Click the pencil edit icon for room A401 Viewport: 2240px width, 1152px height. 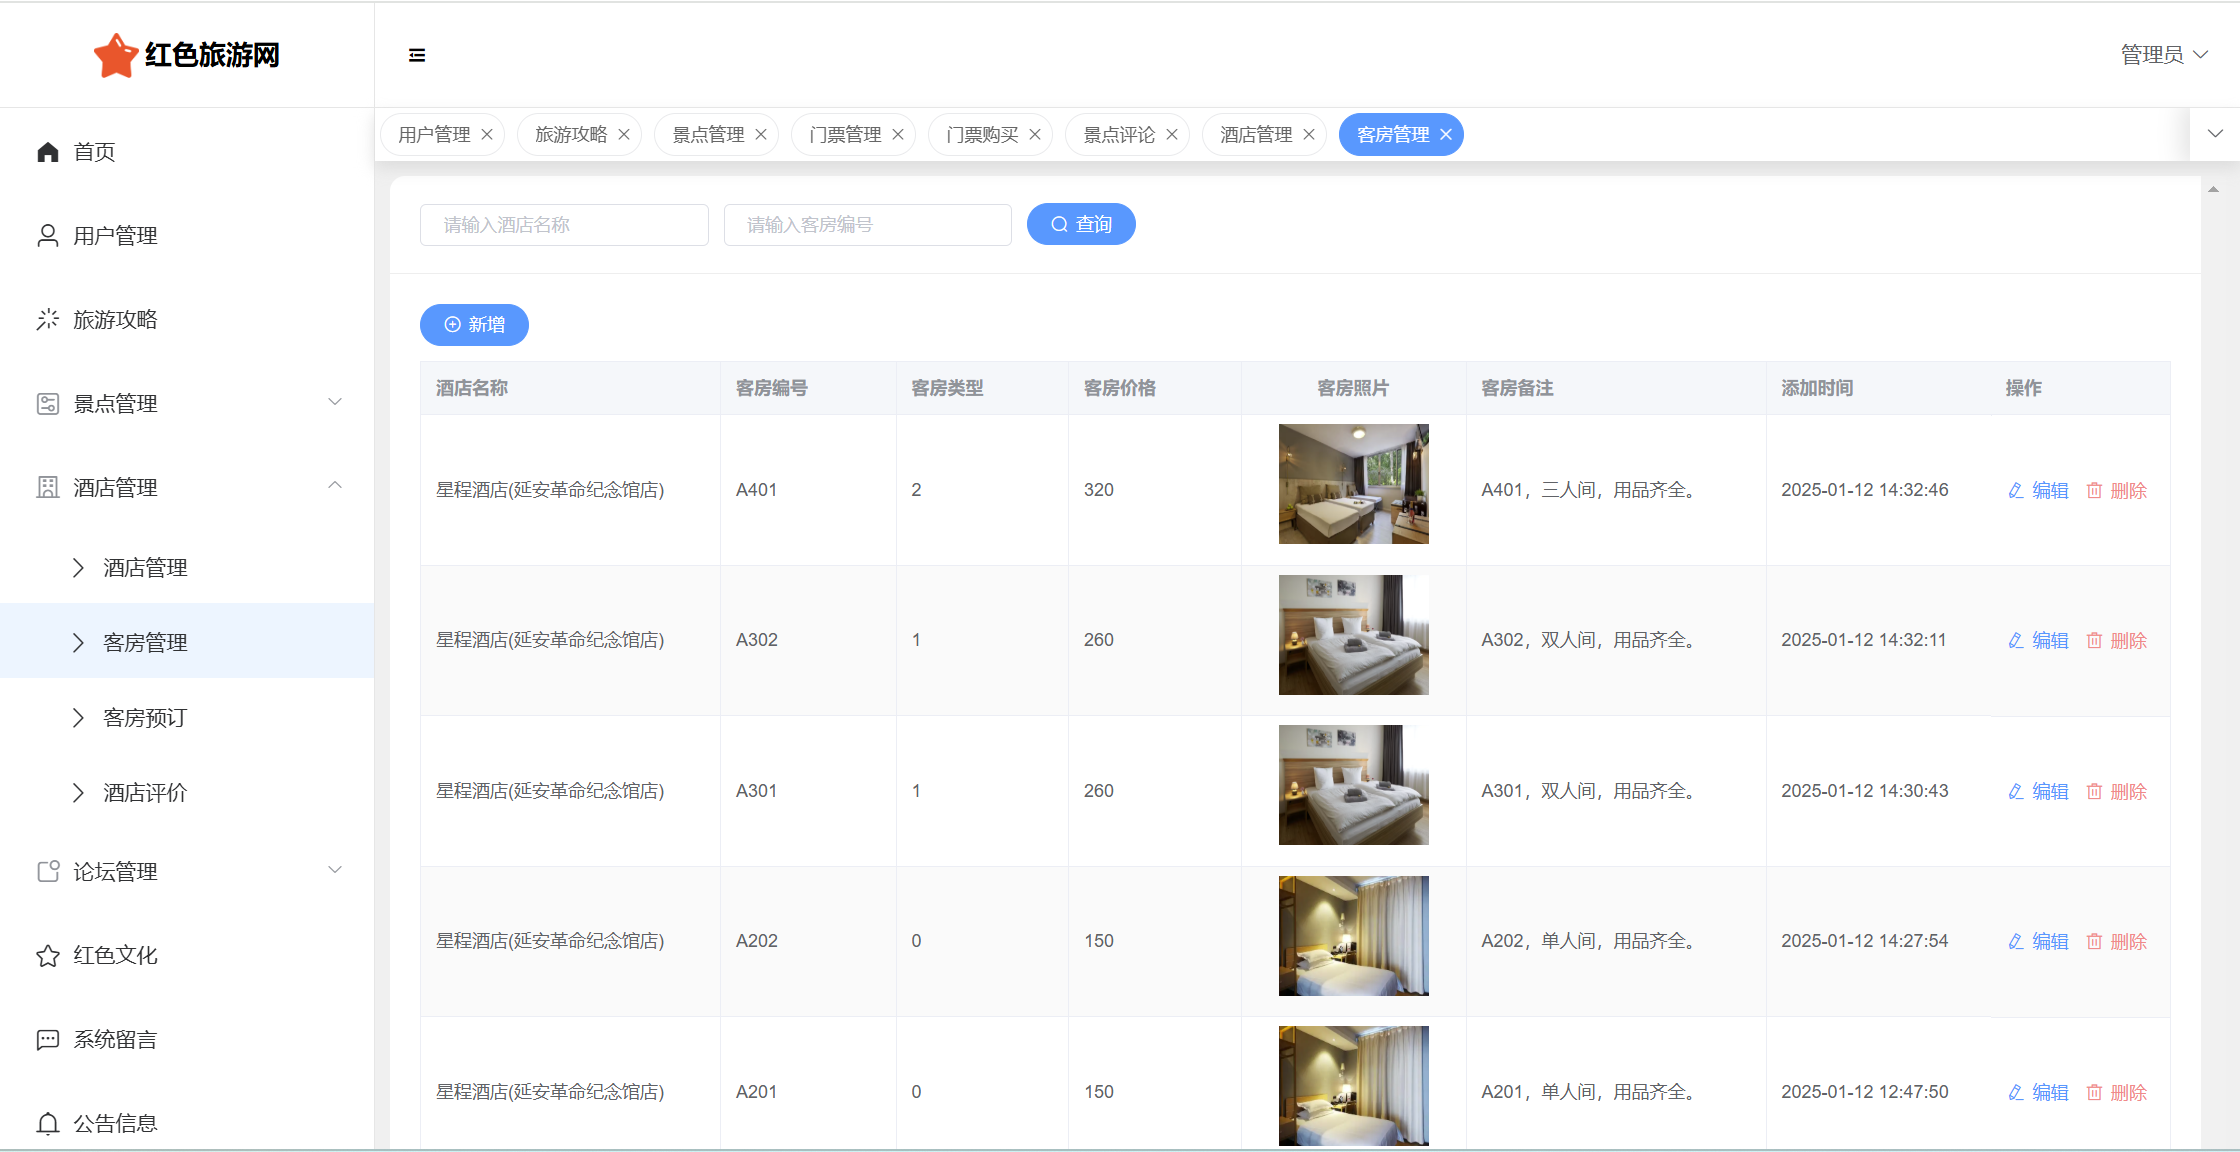coord(2016,490)
